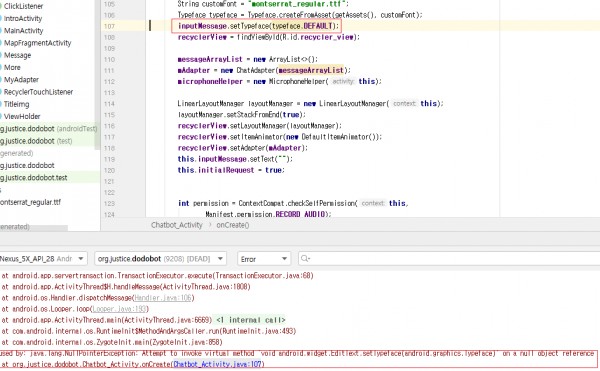600x371 pixels.
Task: Click gutter at line number 107
Action: coord(109,26)
